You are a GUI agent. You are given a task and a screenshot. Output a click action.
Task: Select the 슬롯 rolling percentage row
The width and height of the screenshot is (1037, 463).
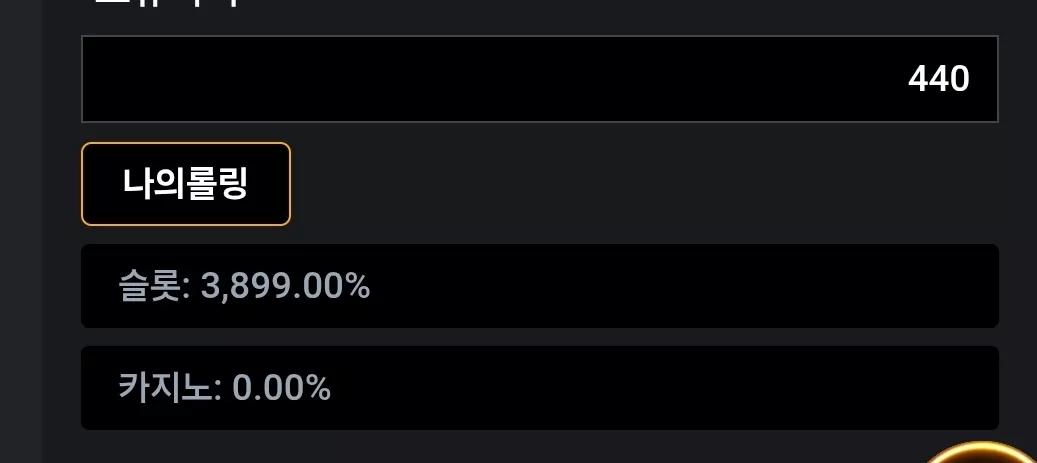(540, 286)
